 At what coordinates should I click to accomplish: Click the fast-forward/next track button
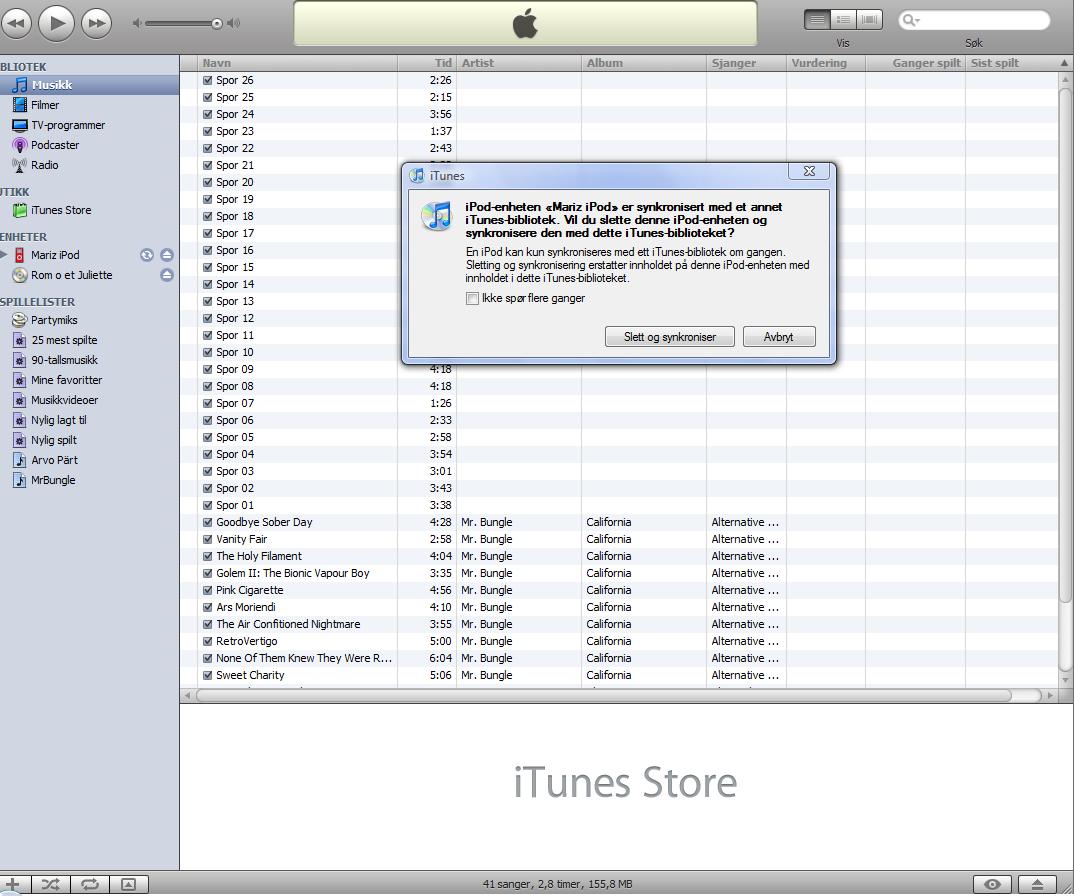pyautogui.click(x=97, y=23)
